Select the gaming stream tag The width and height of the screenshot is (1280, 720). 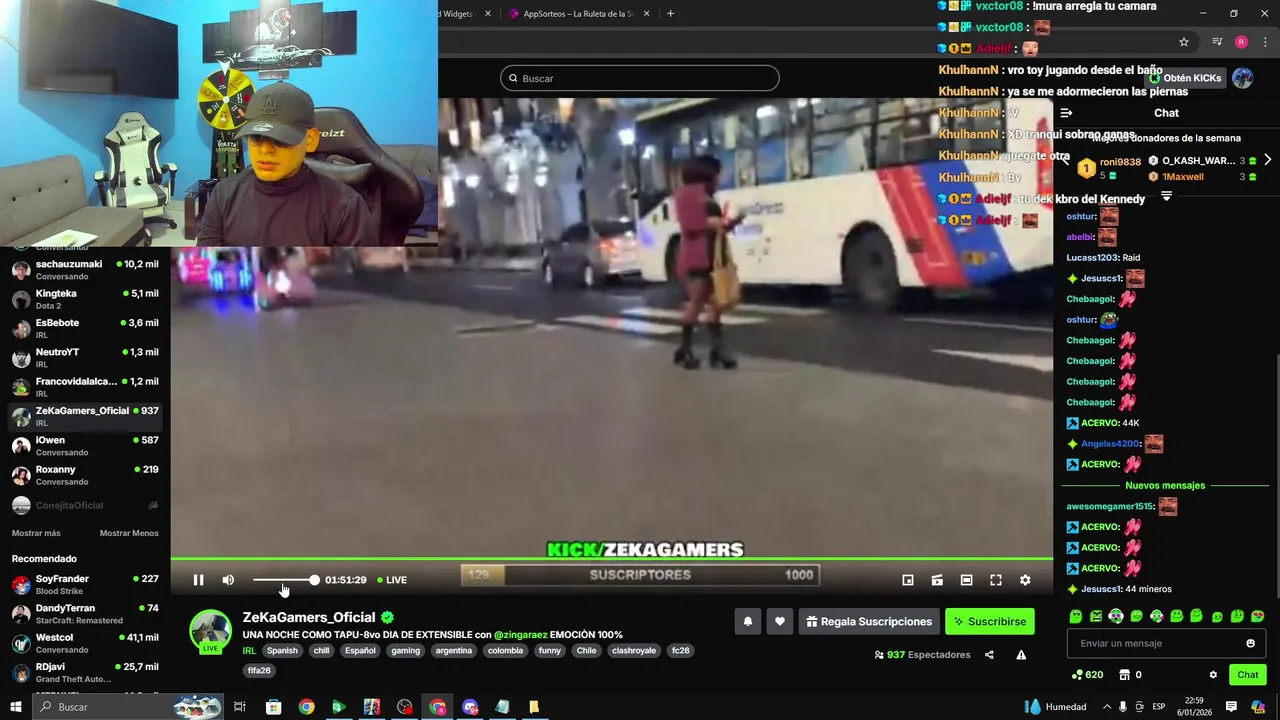coord(405,650)
